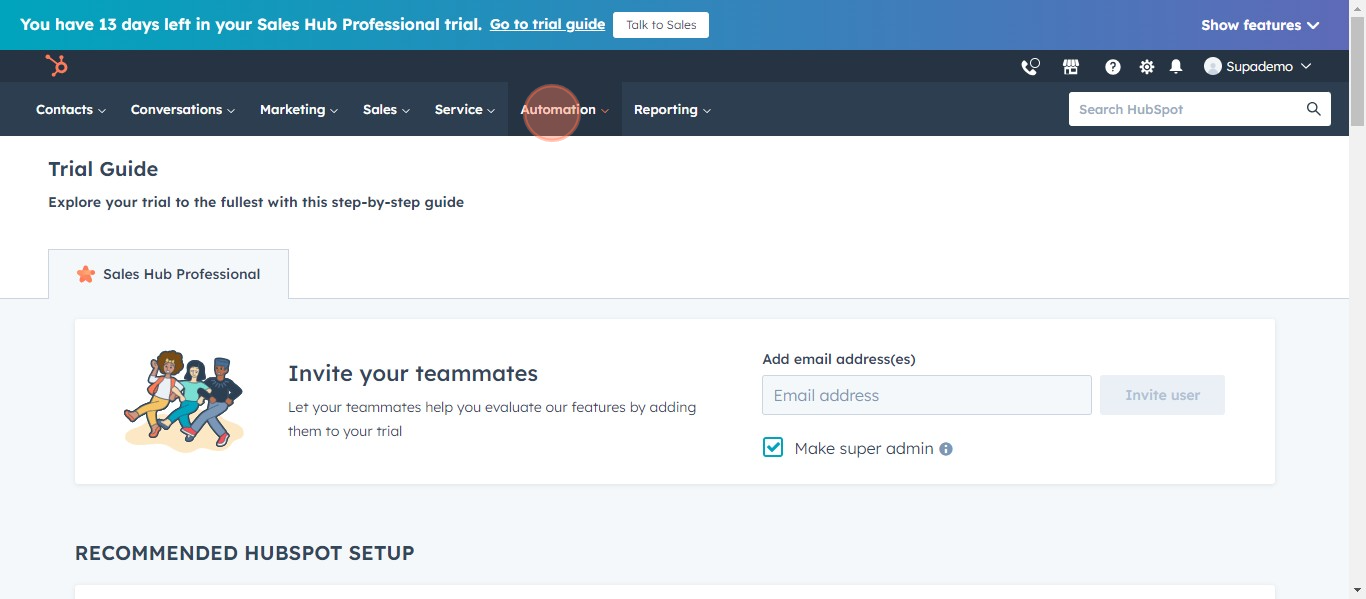This screenshot has width=1366, height=599.
Task: Open the Marketplace storefront icon
Action: tap(1071, 67)
